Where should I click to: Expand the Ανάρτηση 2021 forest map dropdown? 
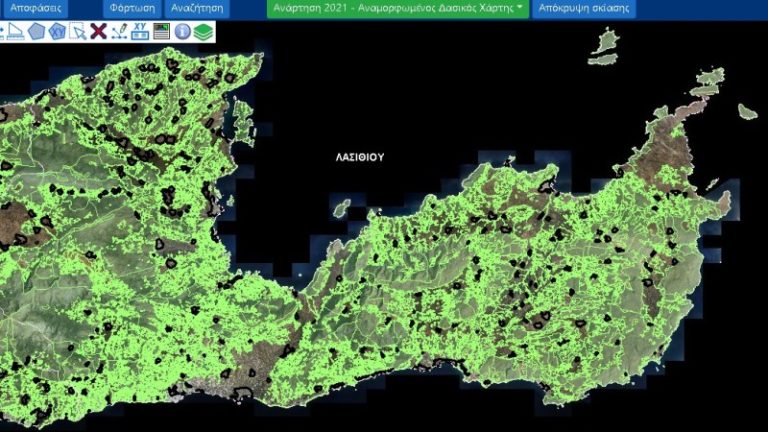[x=398, y=8]
